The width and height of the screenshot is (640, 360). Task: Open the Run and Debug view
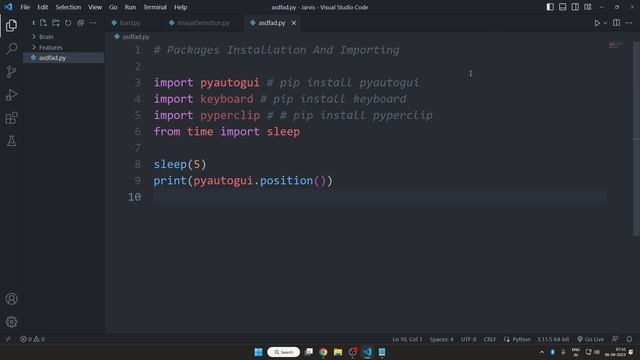(x=11, y=95)
